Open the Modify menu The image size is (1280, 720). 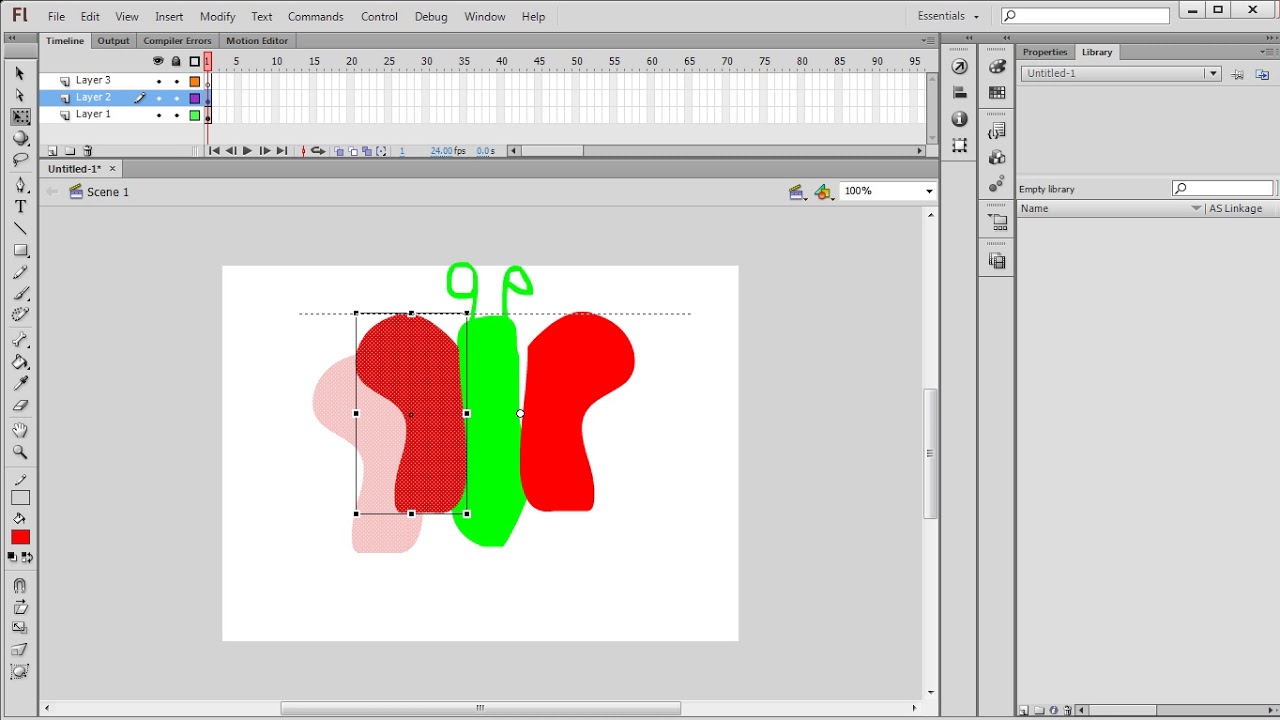point(217,17)
